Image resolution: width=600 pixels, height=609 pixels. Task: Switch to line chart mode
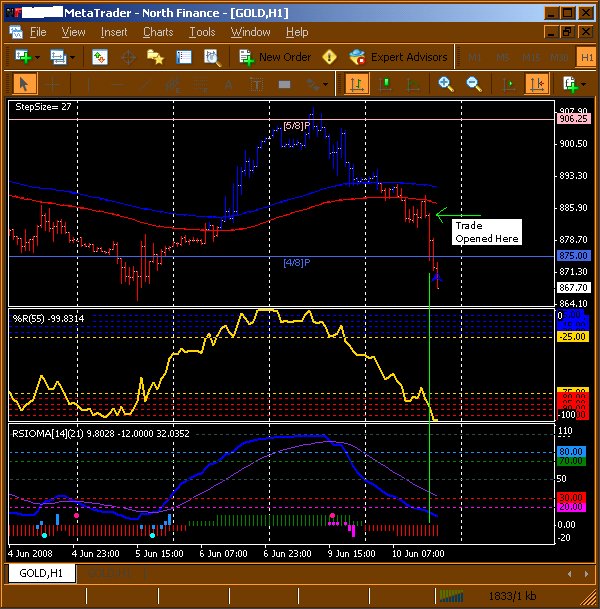(413, 84)
